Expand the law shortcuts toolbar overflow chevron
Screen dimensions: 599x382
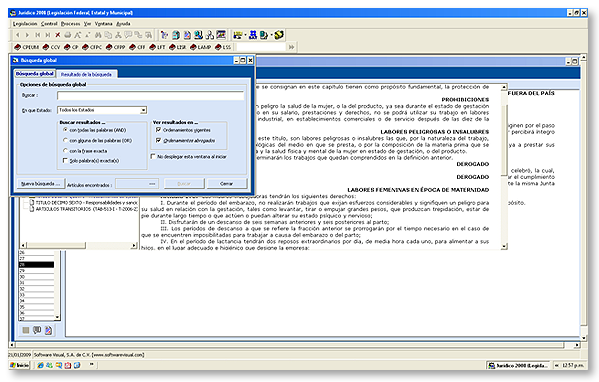point(291,47)
